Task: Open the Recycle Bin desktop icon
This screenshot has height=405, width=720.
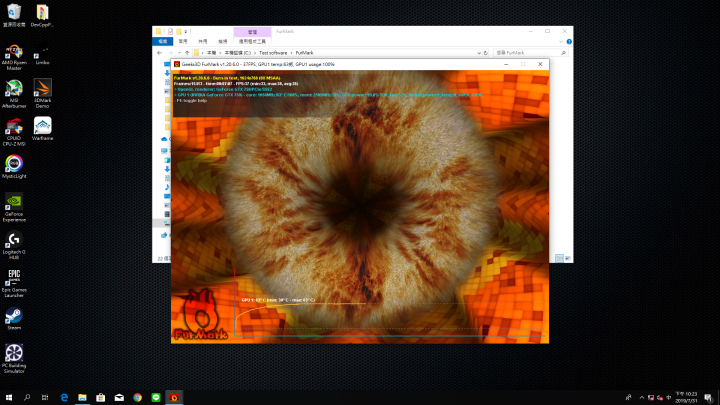Action: 14,15
